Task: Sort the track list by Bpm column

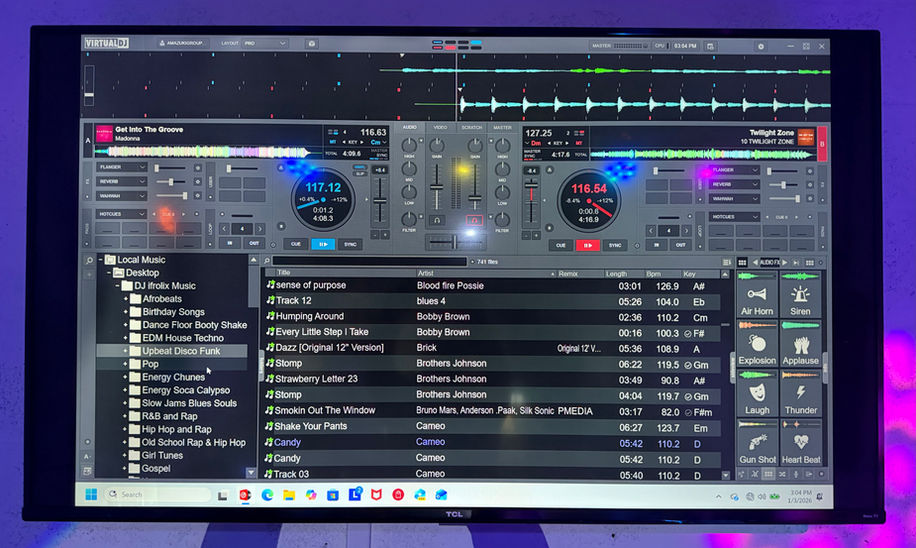Action: click(653, 273)
